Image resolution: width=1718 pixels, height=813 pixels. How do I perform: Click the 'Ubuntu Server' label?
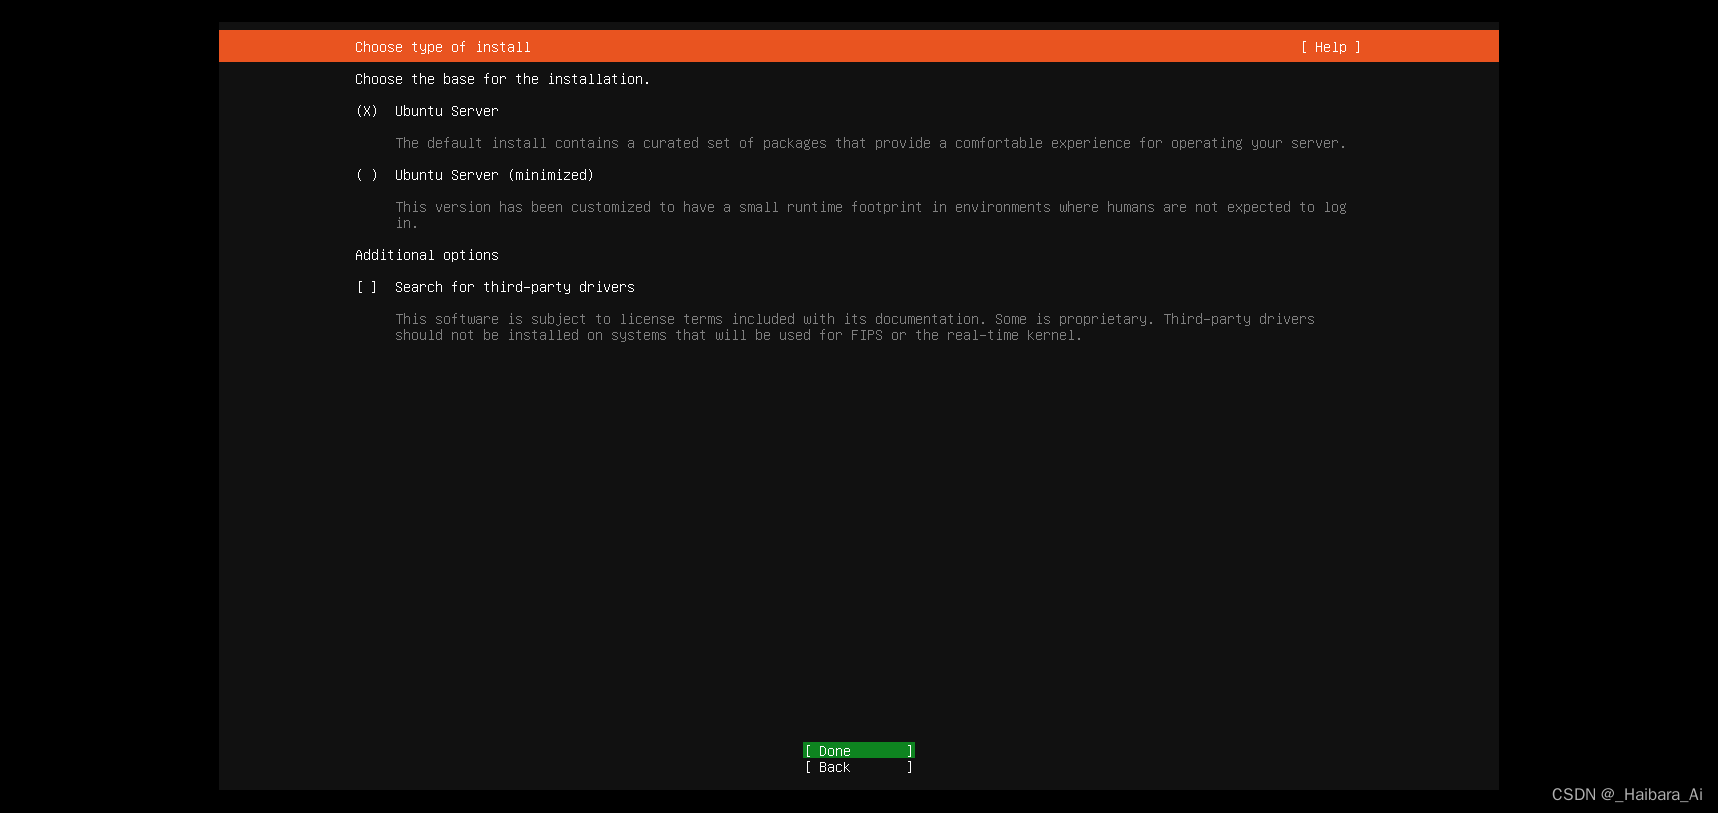tap(446, 111)
